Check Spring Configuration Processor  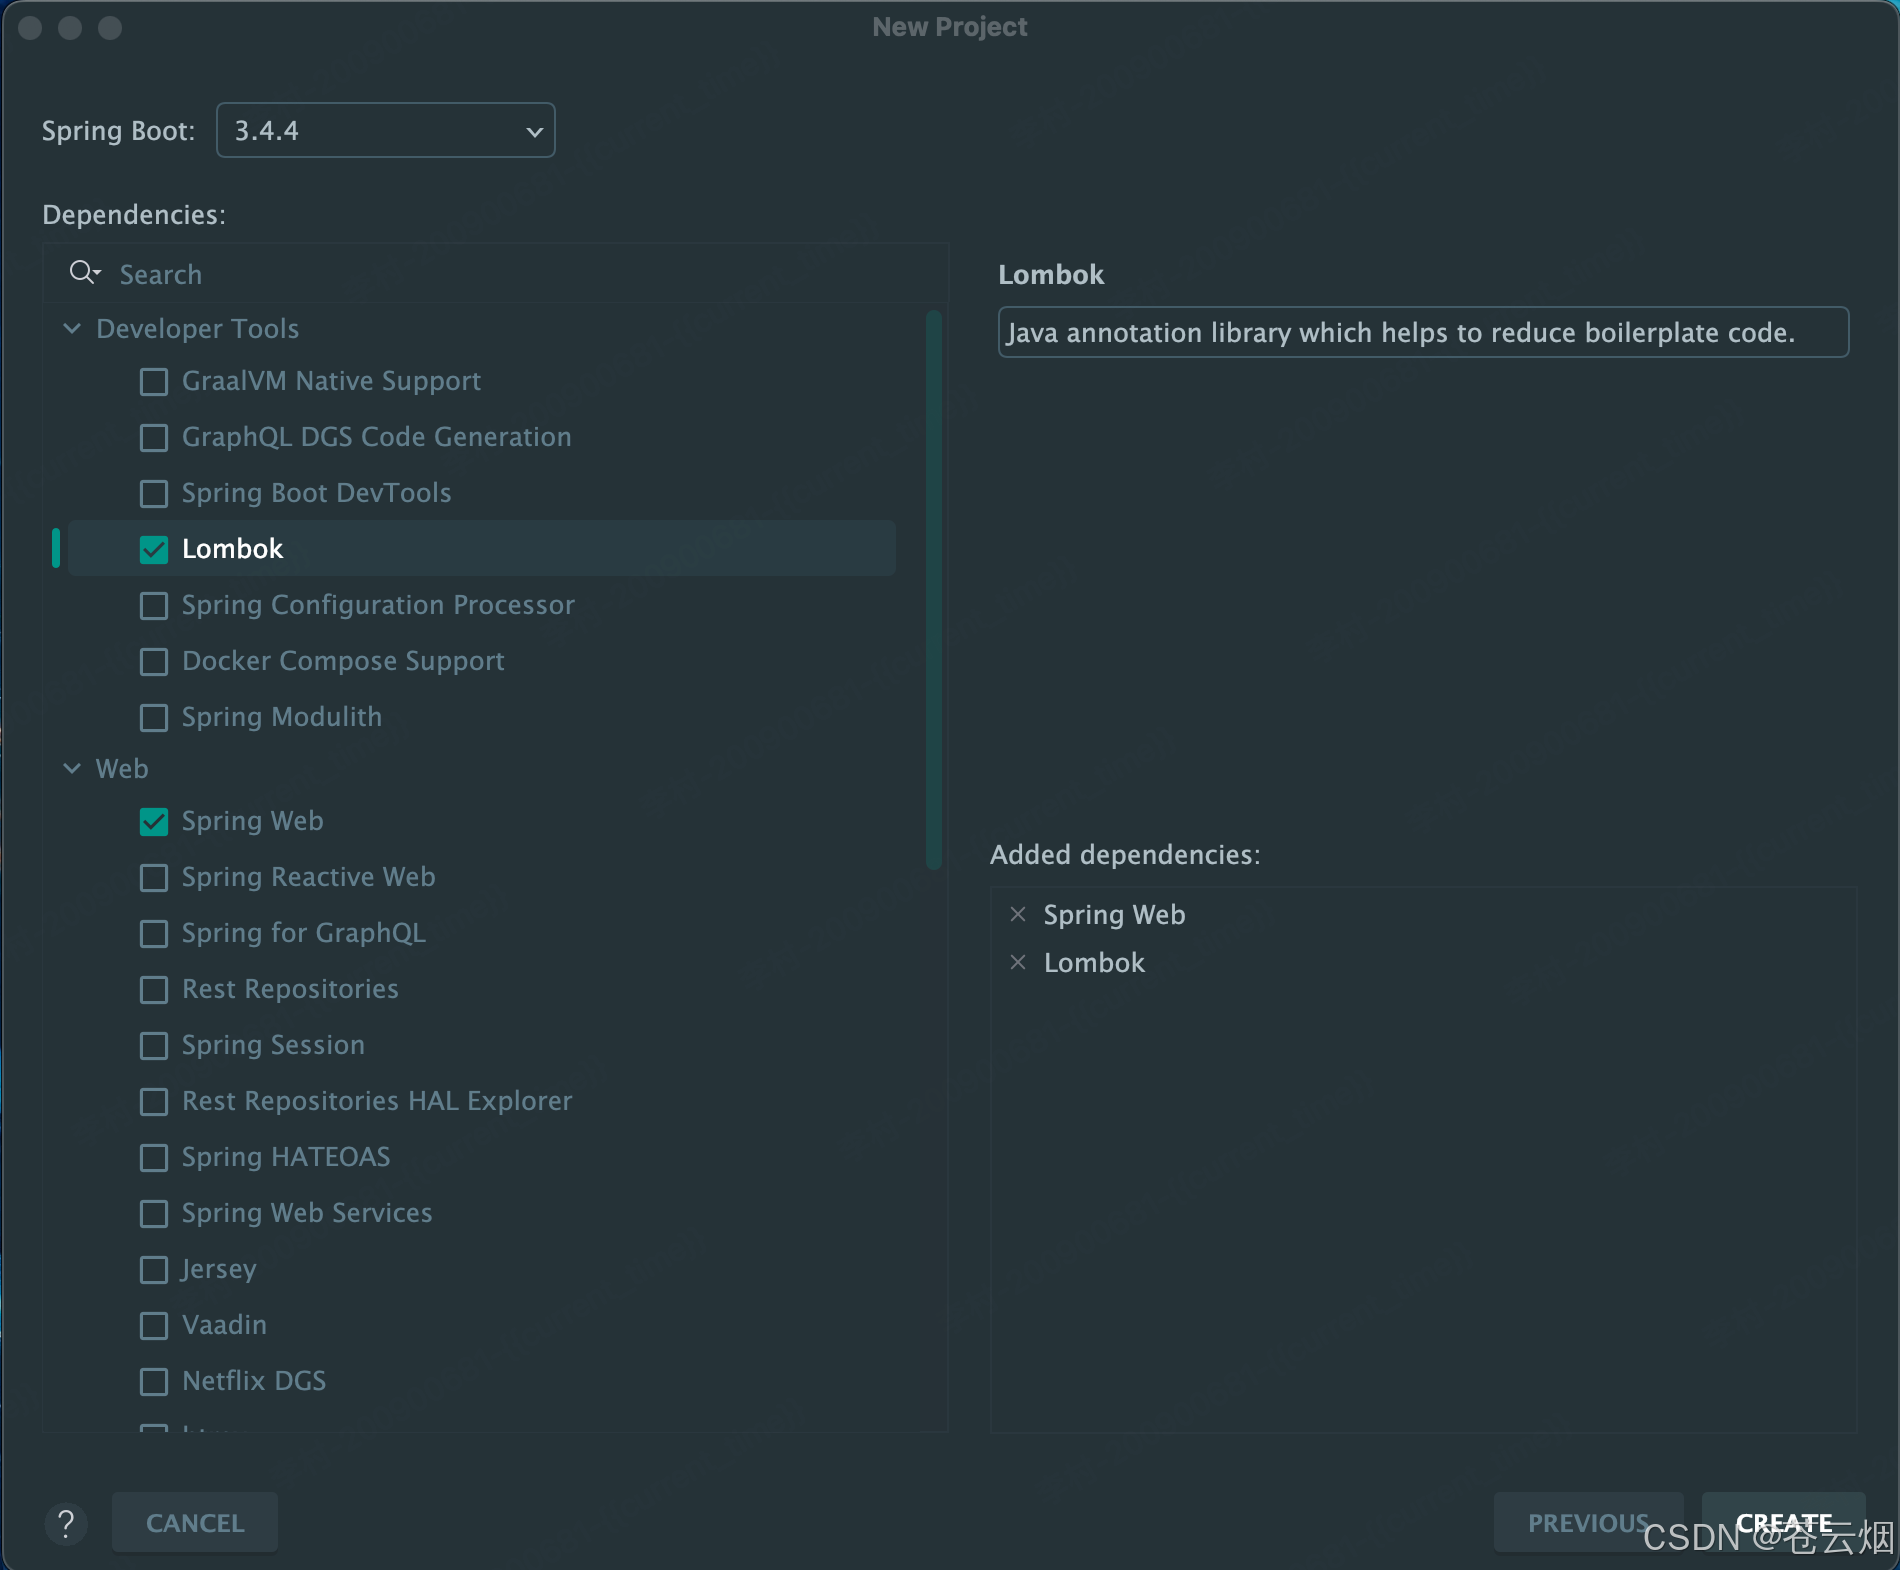[154, 606]
